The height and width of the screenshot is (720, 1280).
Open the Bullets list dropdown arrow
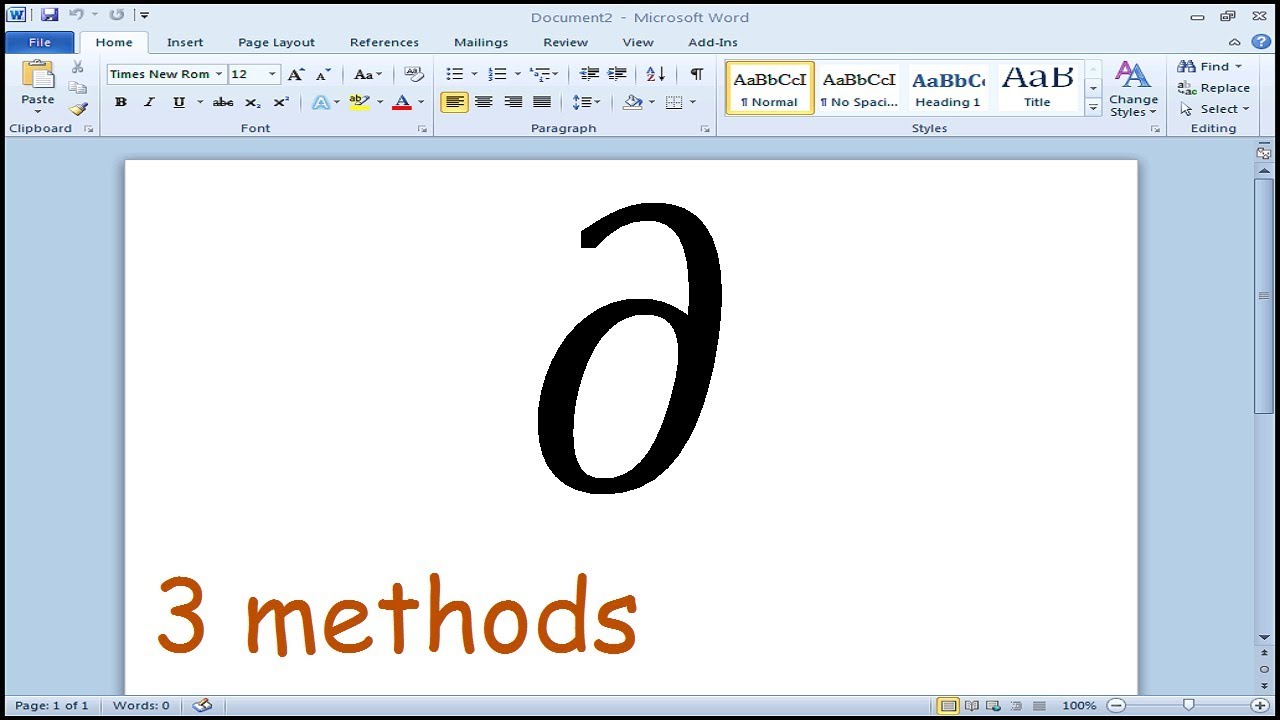click(474, 74)
